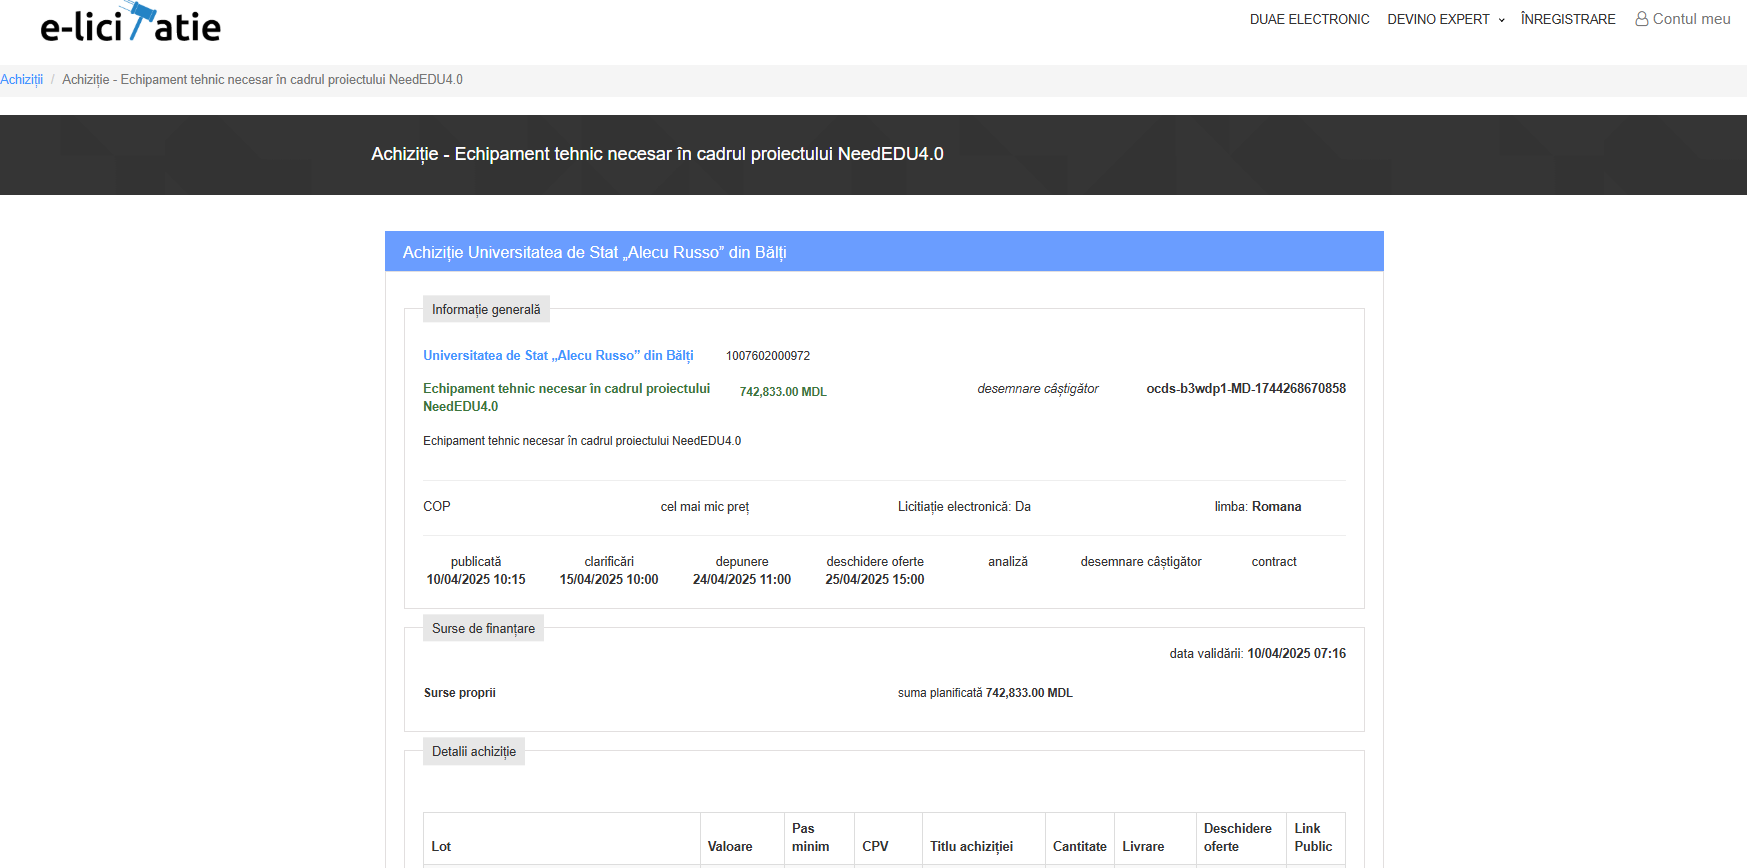
Task: Expand the DEVINO EXPERT dropdown arrow
Action: pyautogui.click(x=1501, y=20)
